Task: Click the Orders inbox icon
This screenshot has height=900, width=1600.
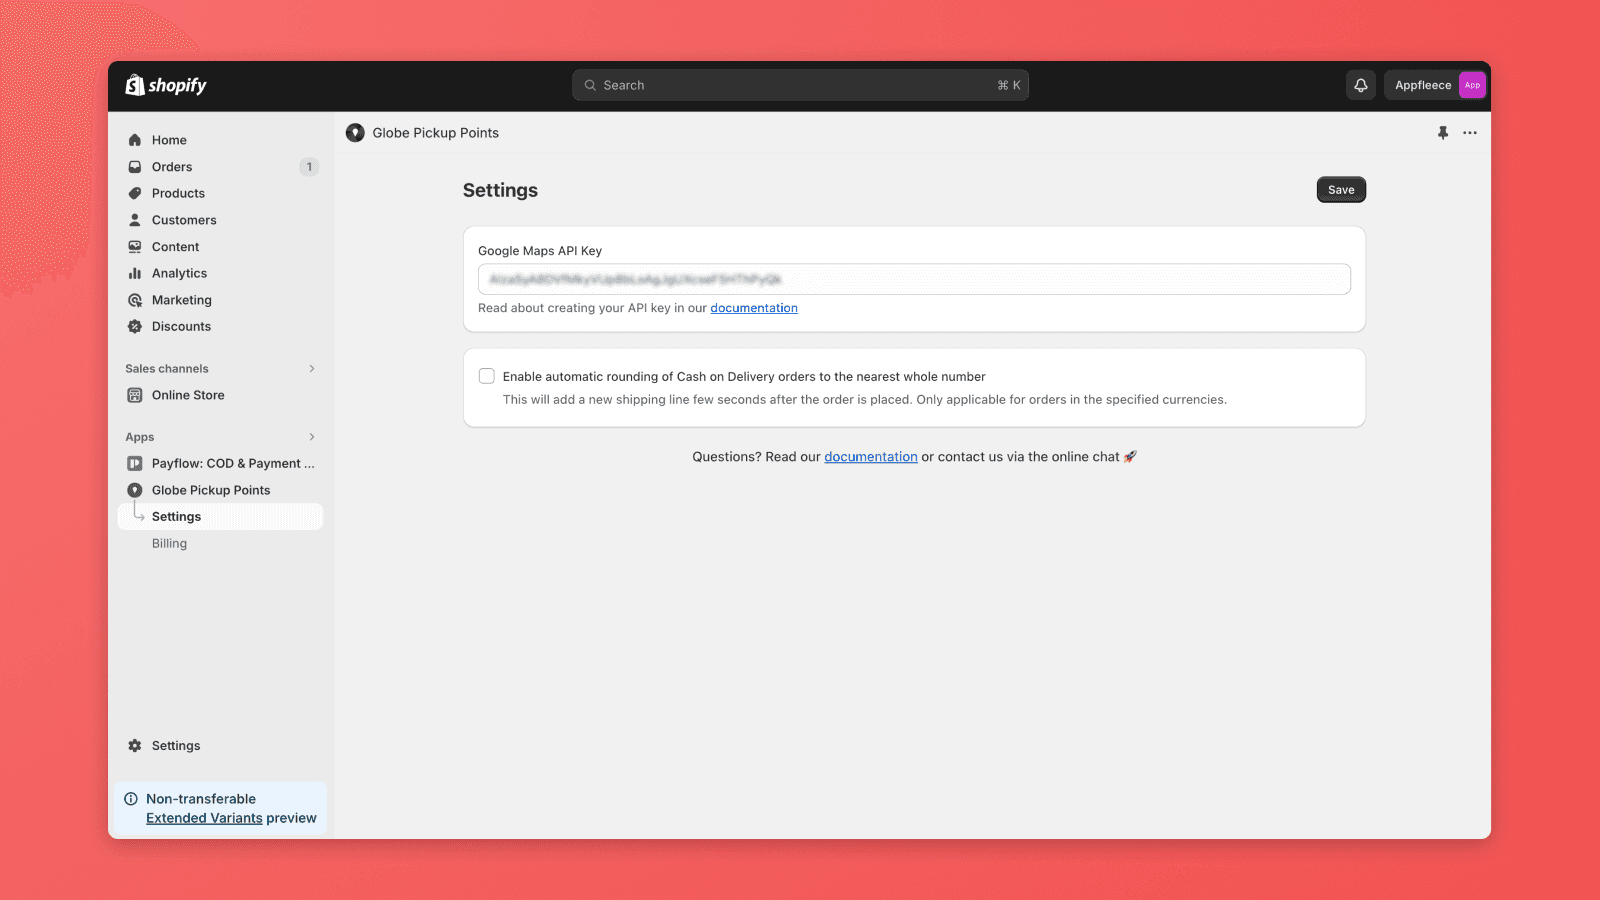Action: (x=135, y=167)
